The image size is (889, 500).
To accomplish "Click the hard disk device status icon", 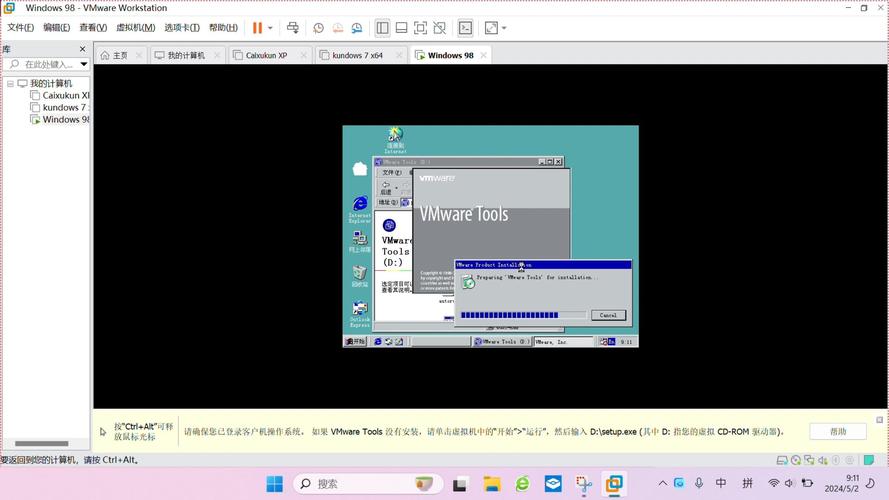I will 782,460.
